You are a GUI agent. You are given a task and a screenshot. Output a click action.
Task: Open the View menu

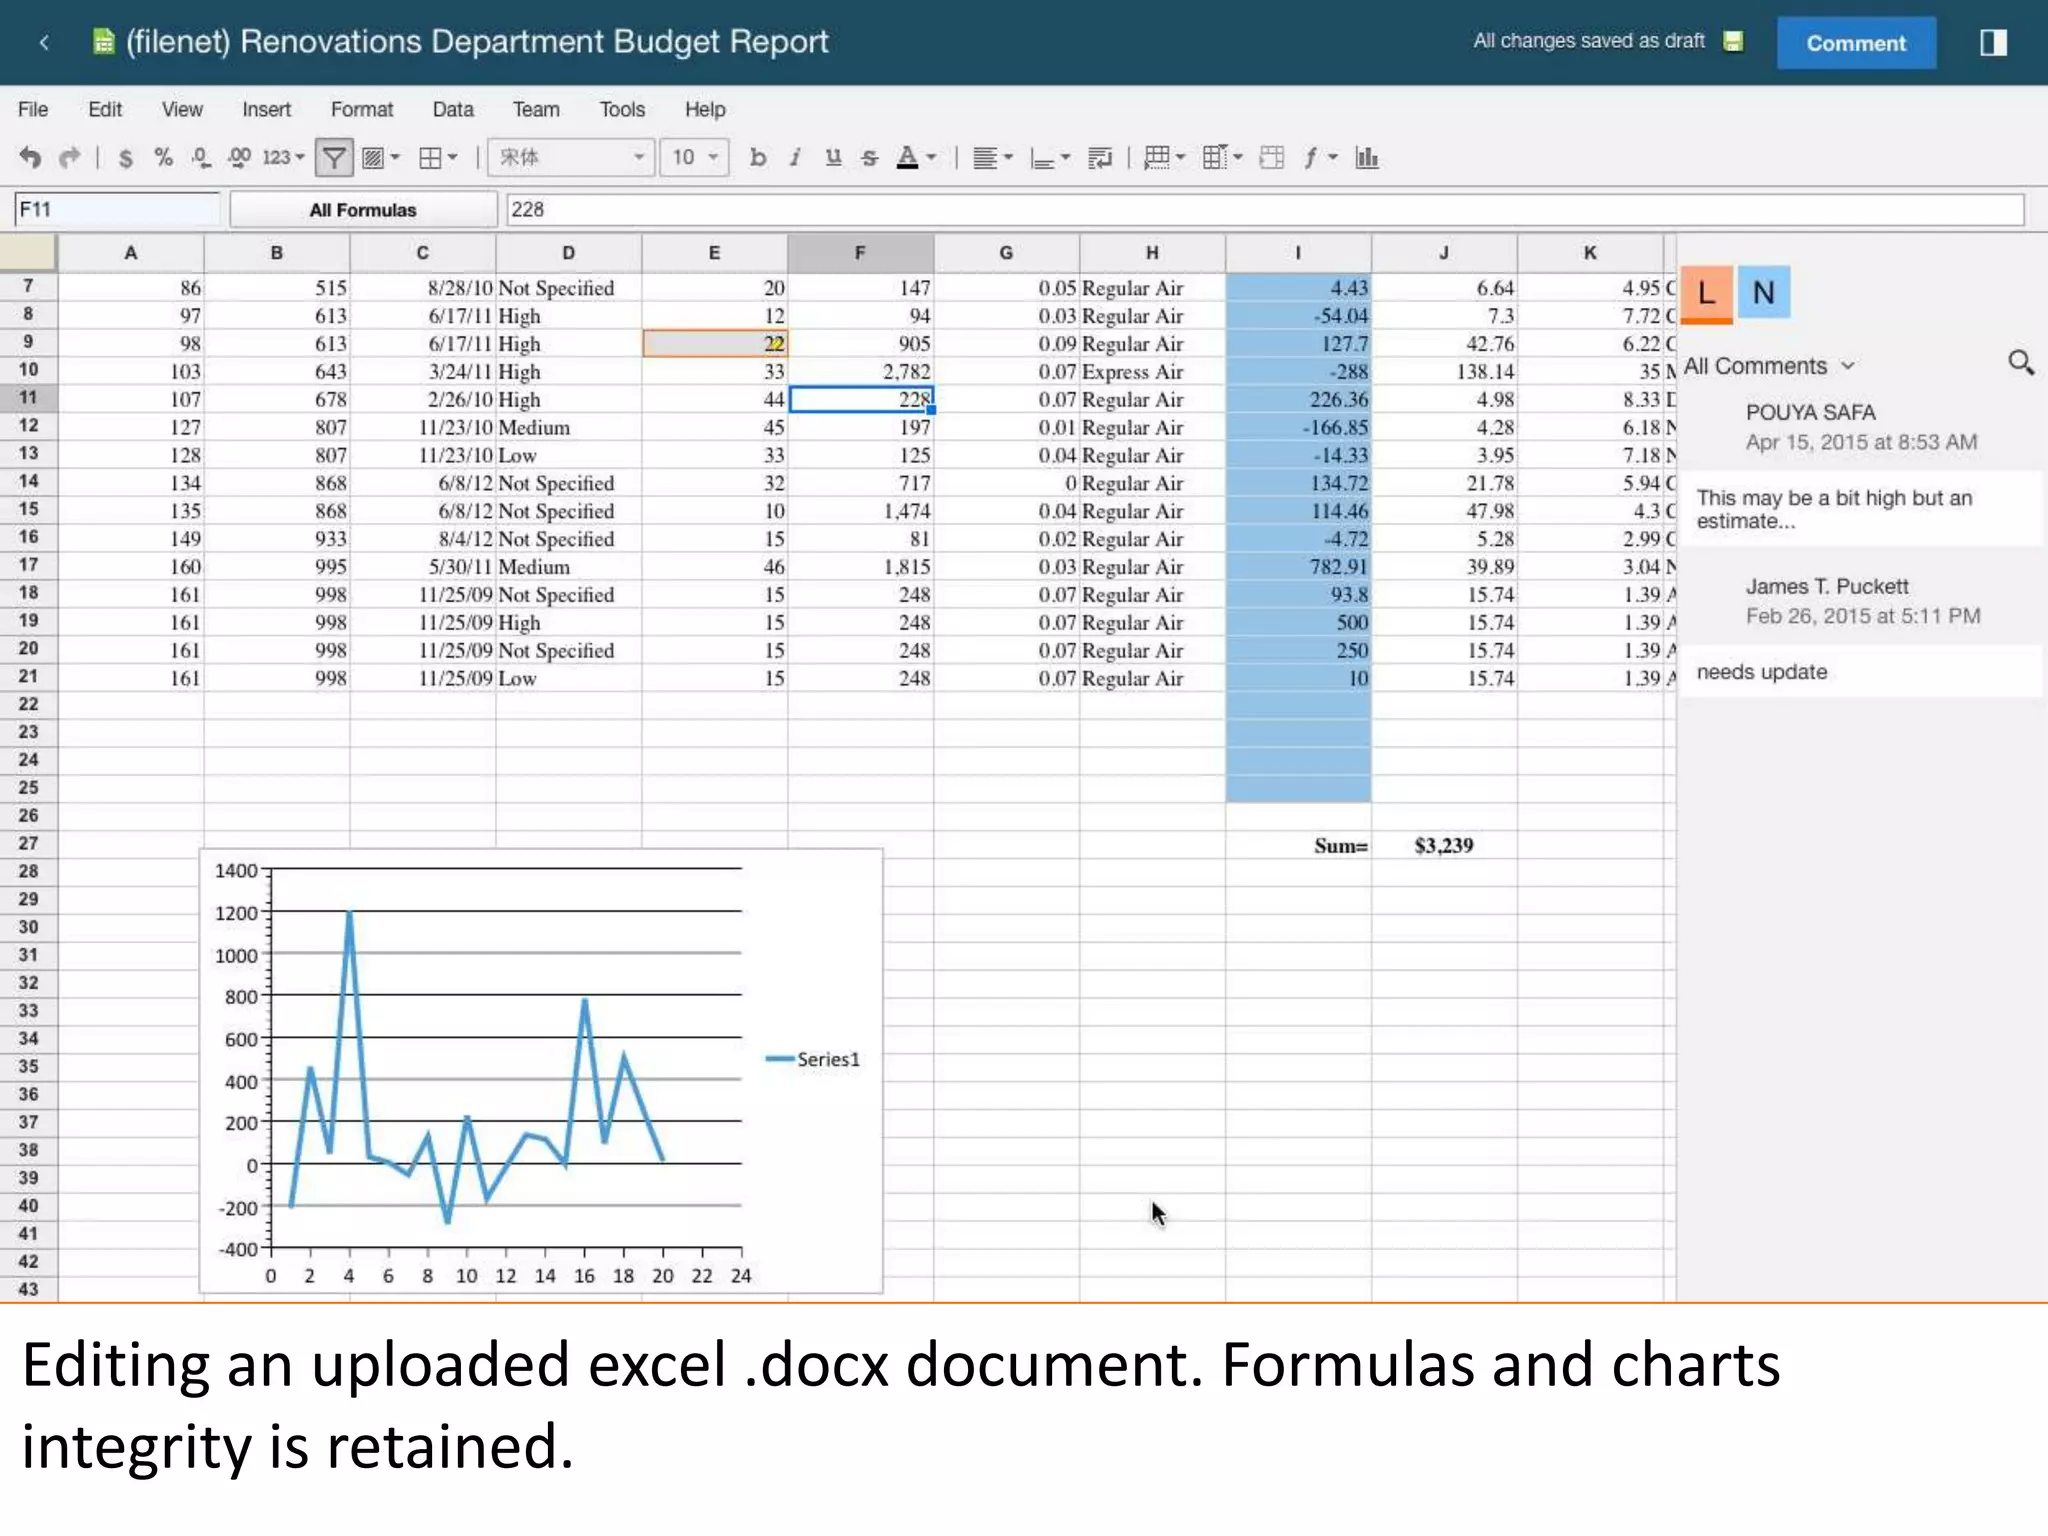tap(182, 109)
